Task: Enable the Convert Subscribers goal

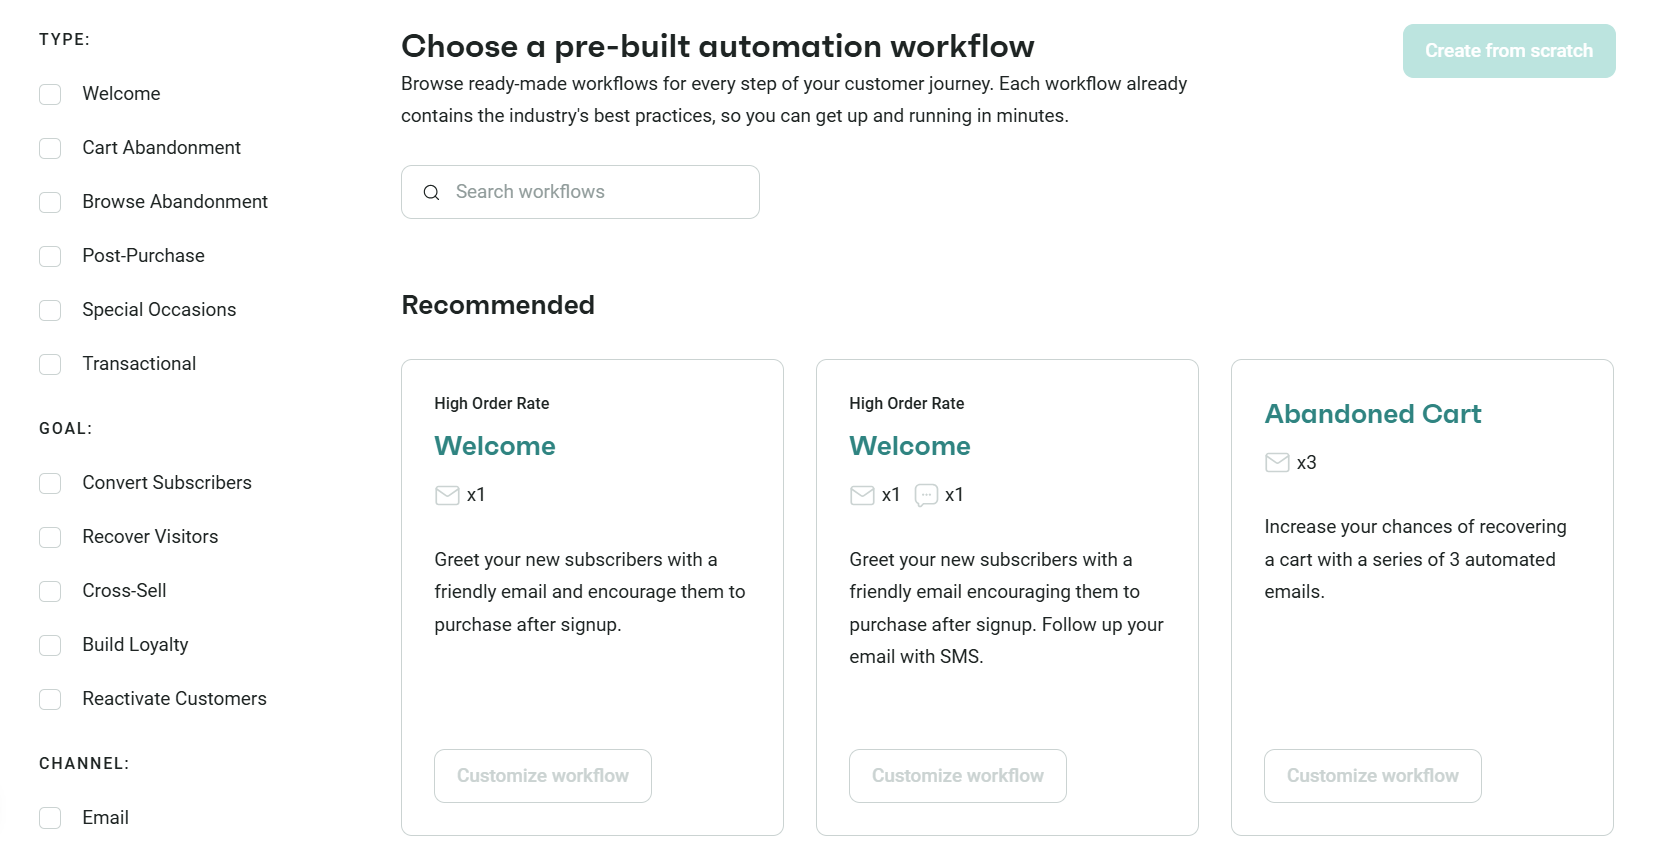Action: click(x=50, y=483)
